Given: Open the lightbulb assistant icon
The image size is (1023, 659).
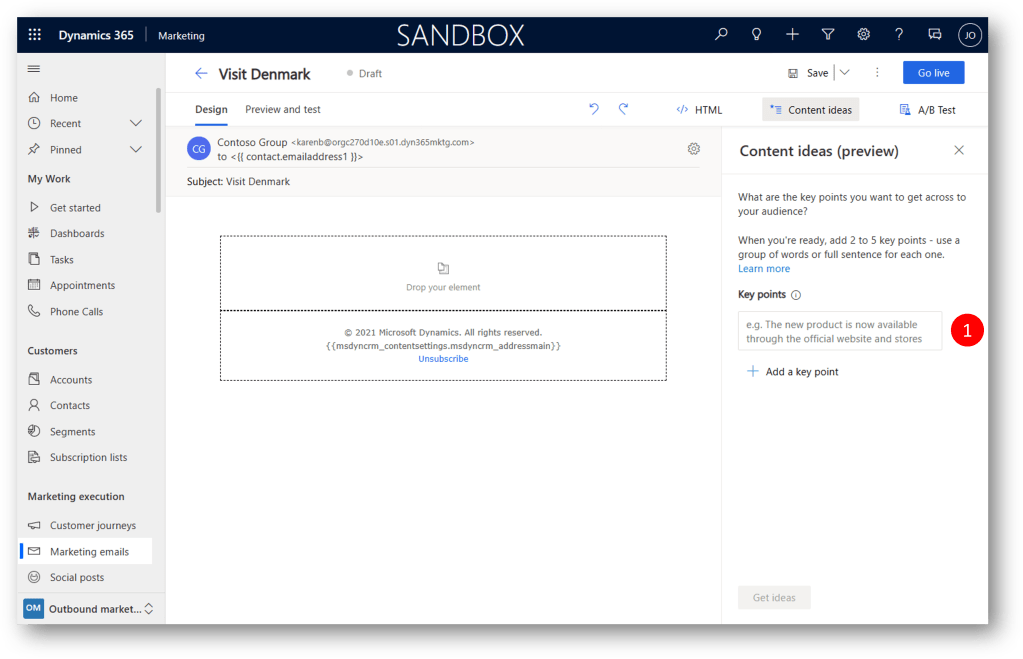Looking at the screenshot, I should 757,35.
